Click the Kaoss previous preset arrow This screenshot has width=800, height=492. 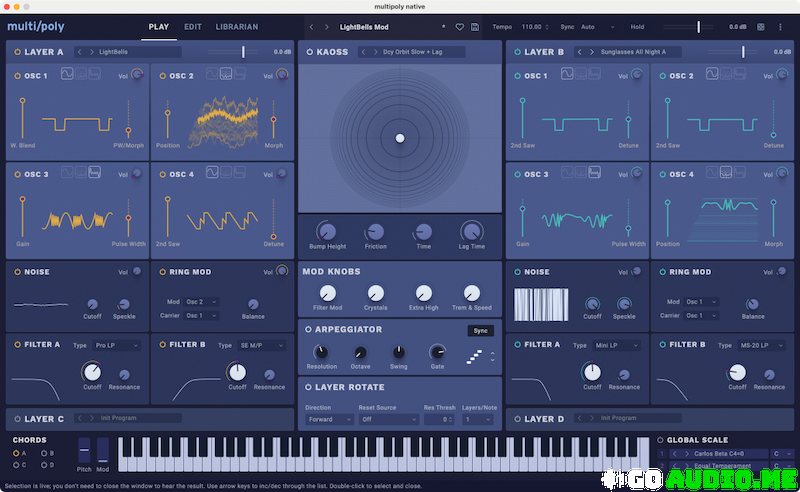coord(363,52)
